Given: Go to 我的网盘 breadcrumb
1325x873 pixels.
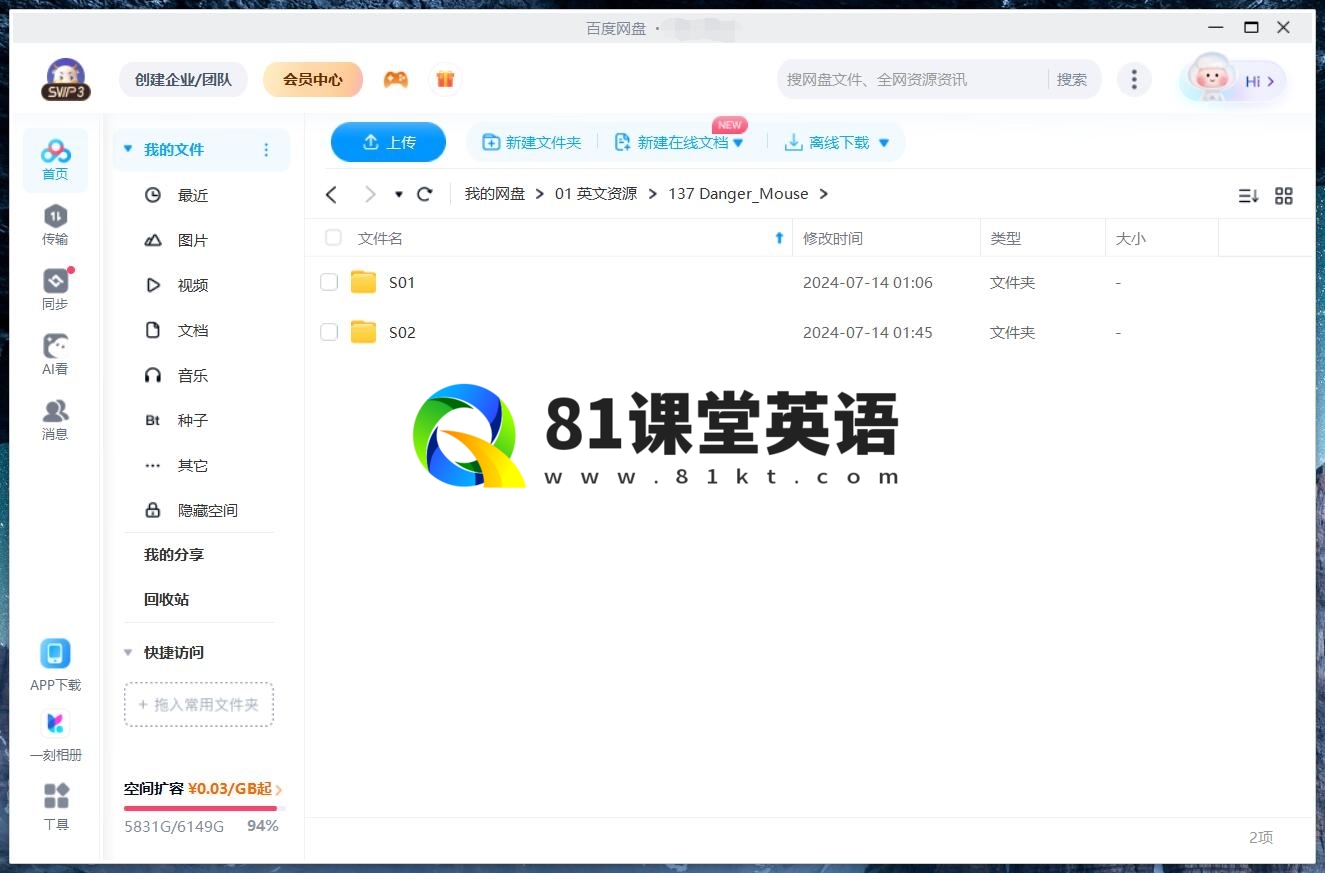Looking at the screenshot, I should [x=495, y=194].
